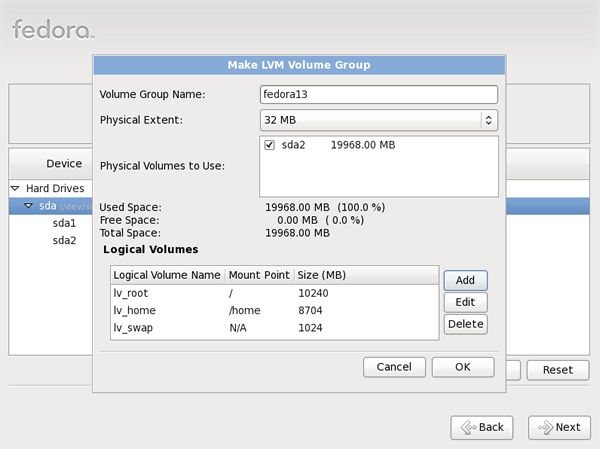
Task: Click the Physical Extent spinner arrows
Action: tap(489, 120)
